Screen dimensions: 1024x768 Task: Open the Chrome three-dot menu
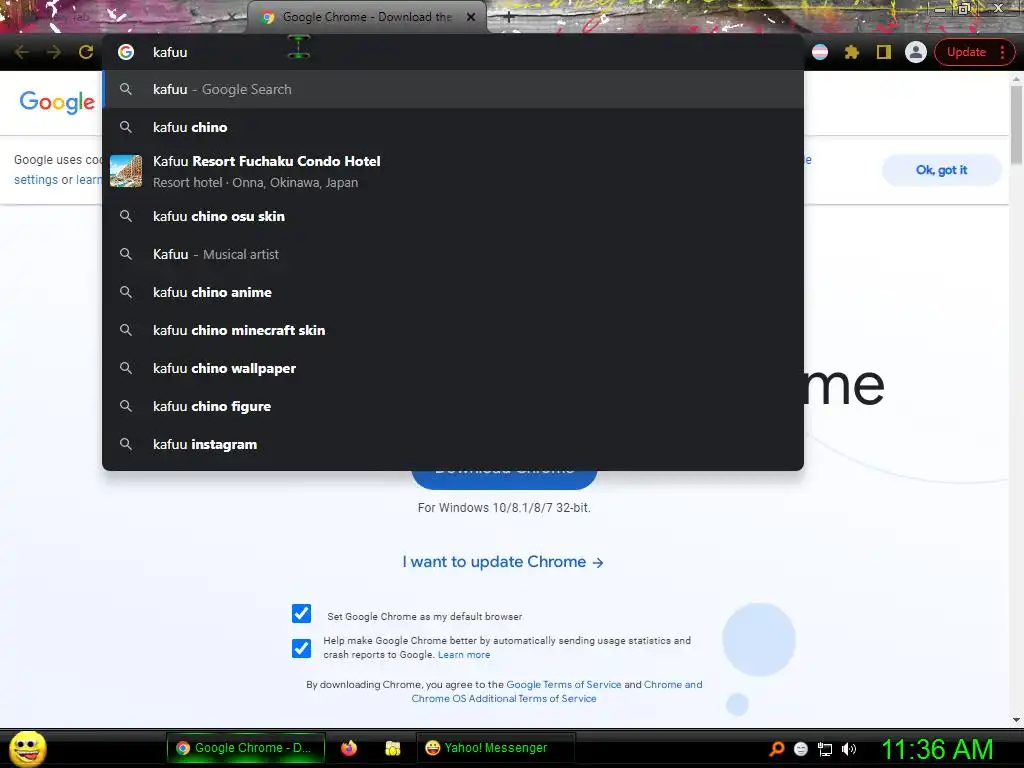pos(1002,52)
